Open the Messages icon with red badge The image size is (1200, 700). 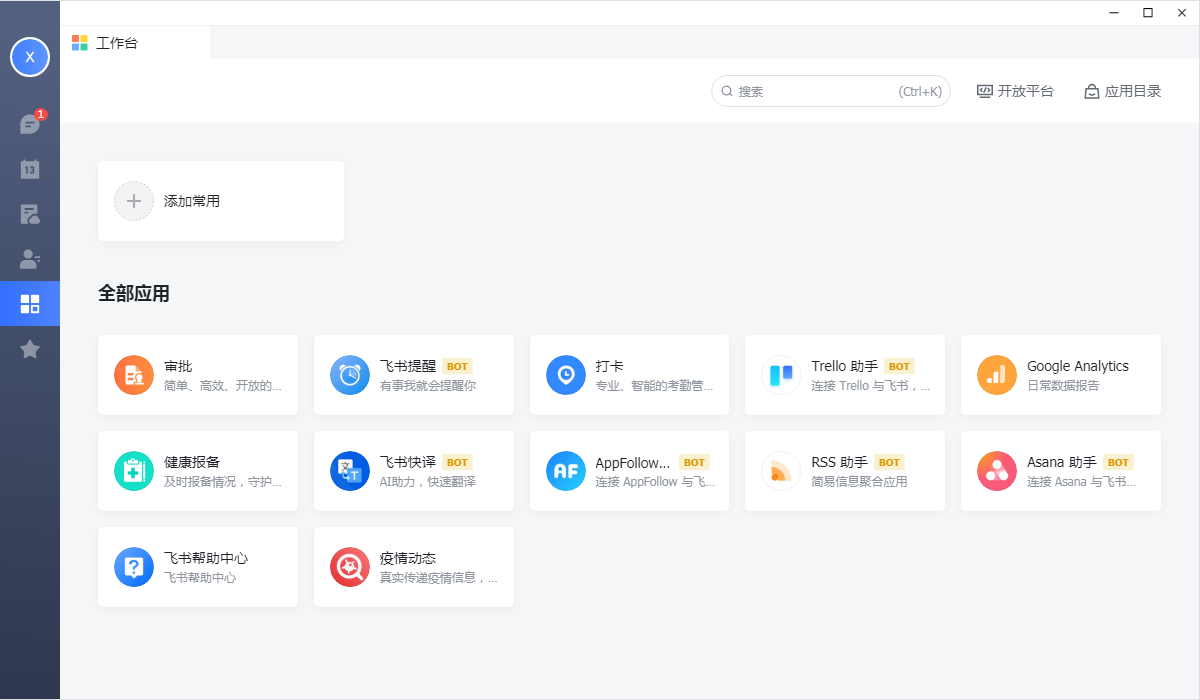[x=30, y=125]
